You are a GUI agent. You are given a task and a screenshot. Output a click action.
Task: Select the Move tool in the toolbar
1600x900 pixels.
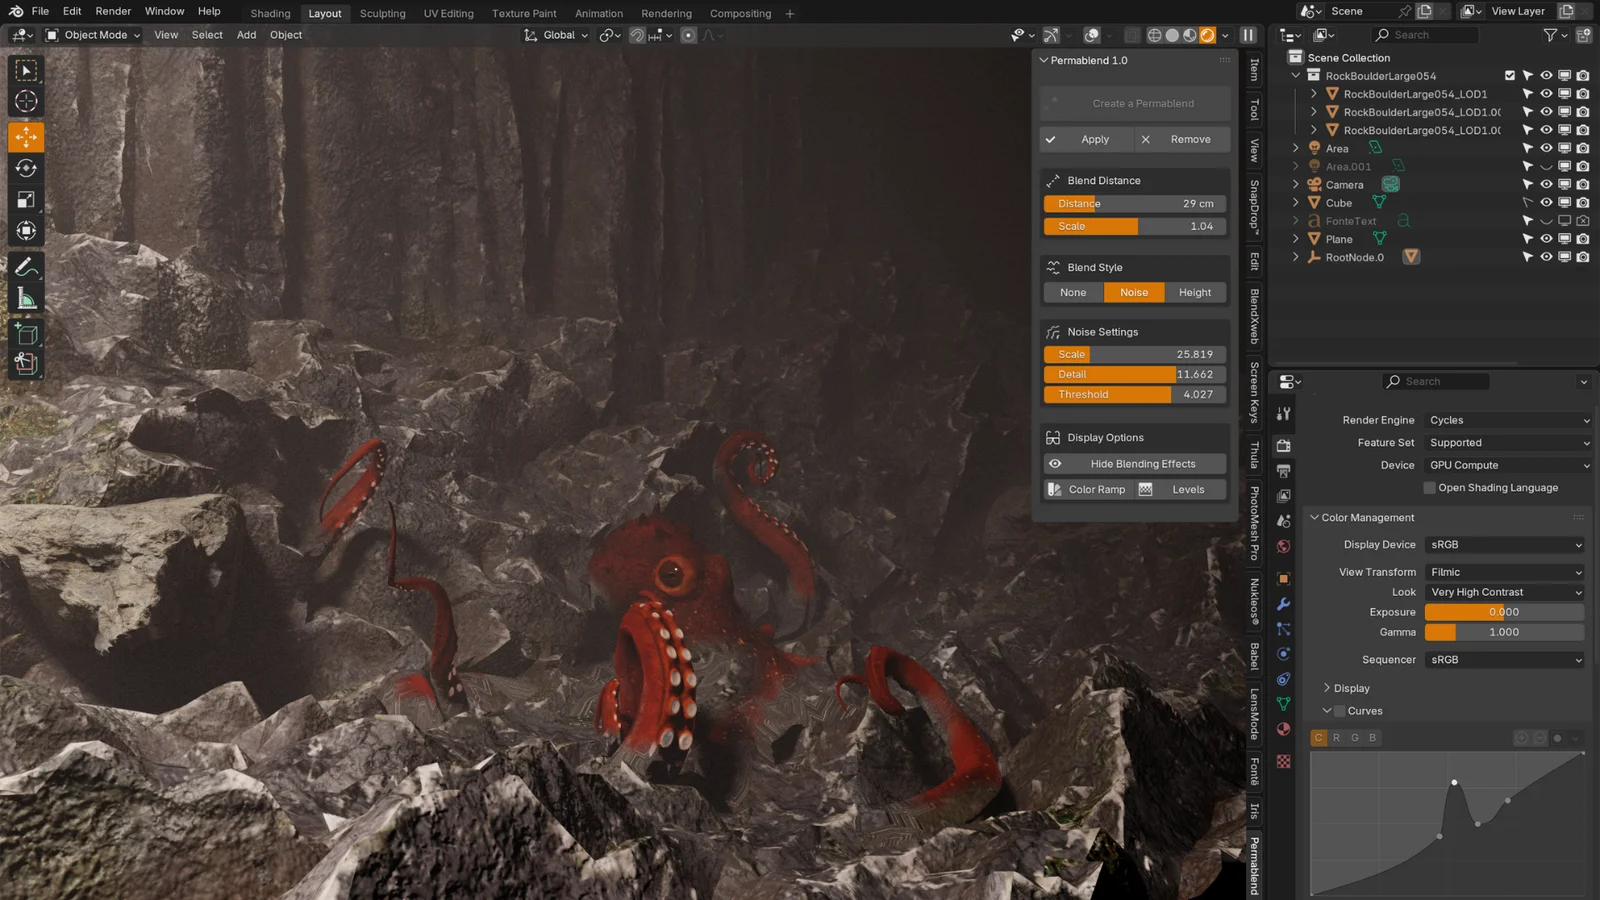(26, 137)
